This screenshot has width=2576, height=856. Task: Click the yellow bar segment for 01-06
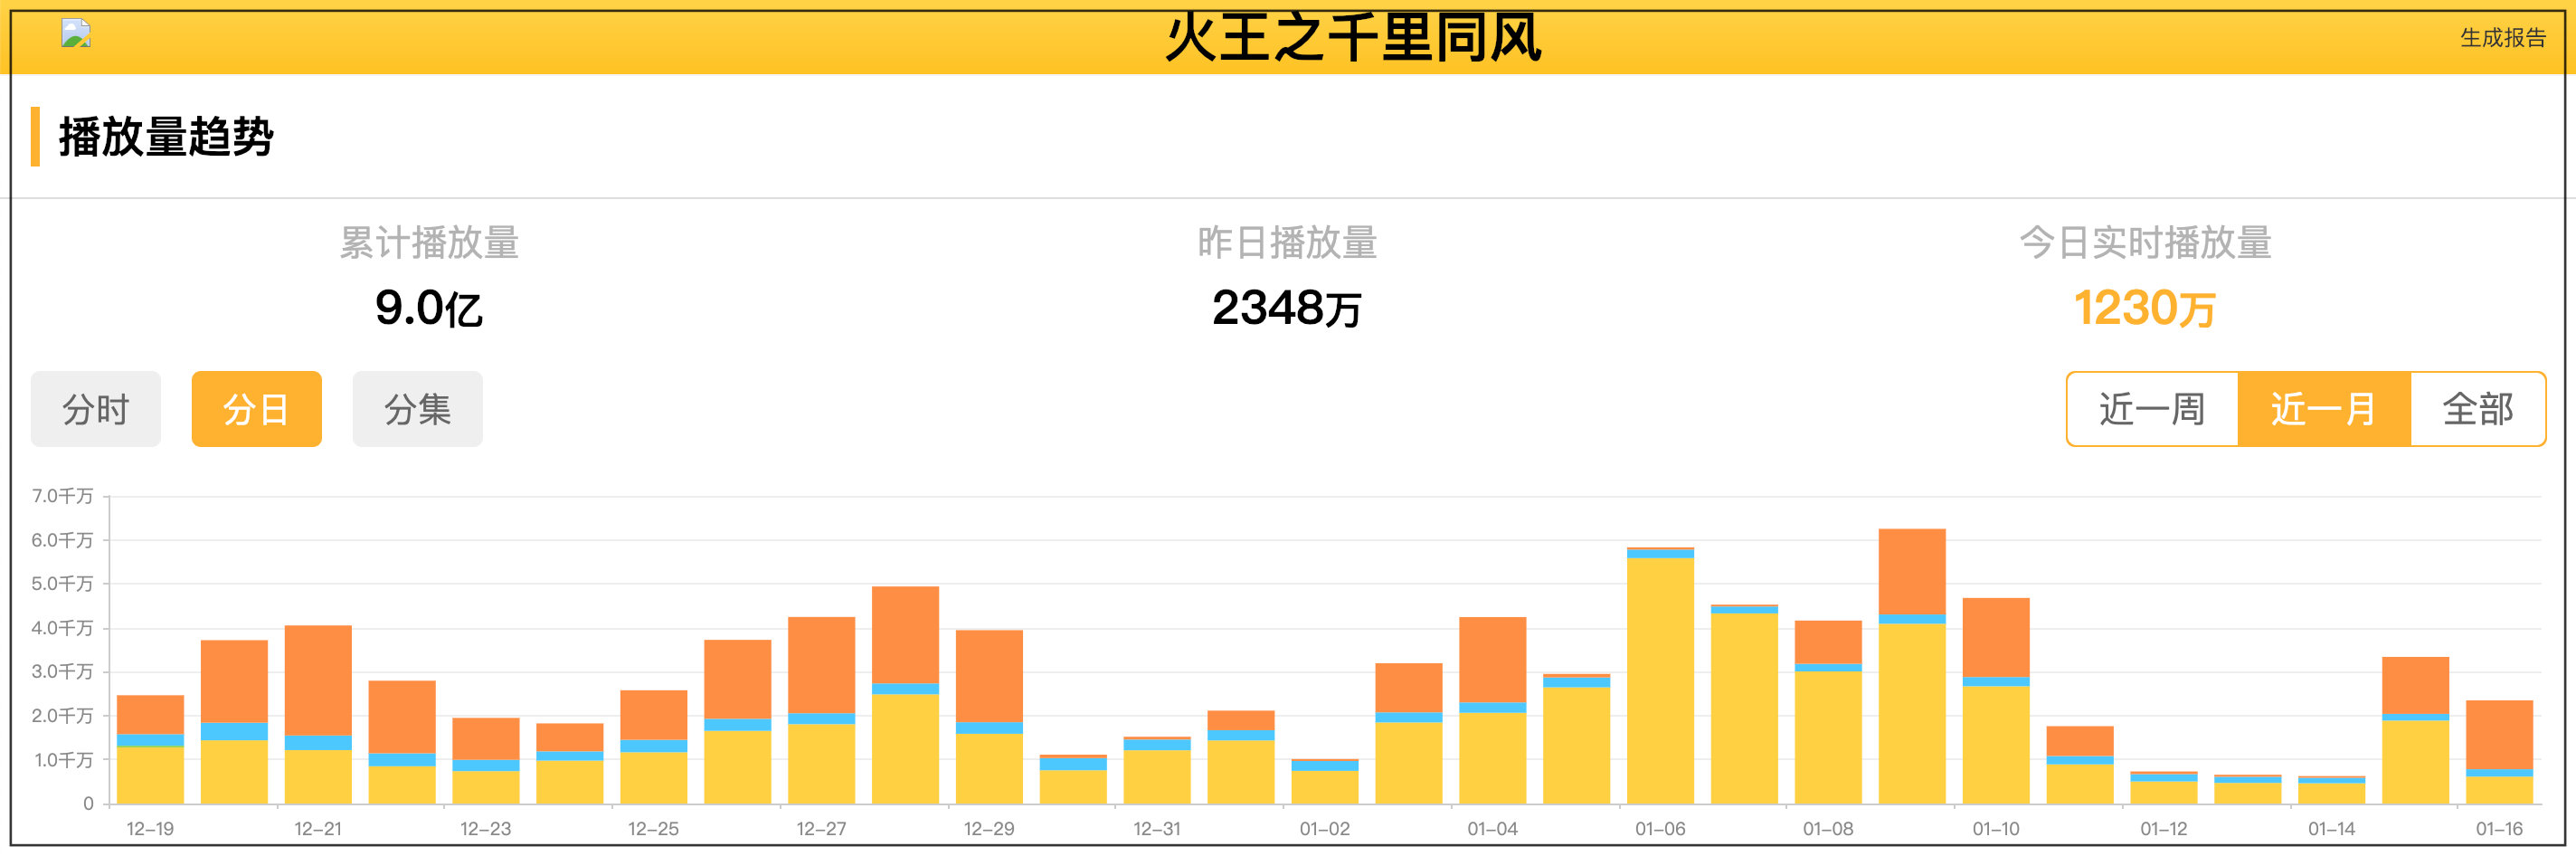click(1660, 680)
